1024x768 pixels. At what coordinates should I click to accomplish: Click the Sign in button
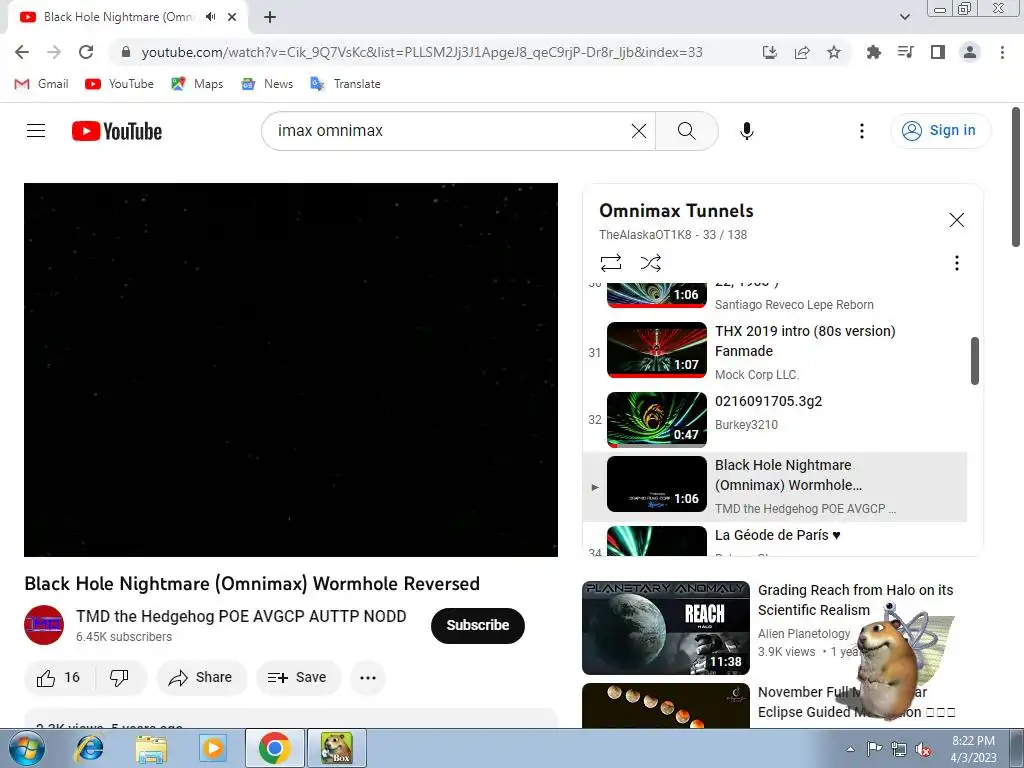pos(940,131)
